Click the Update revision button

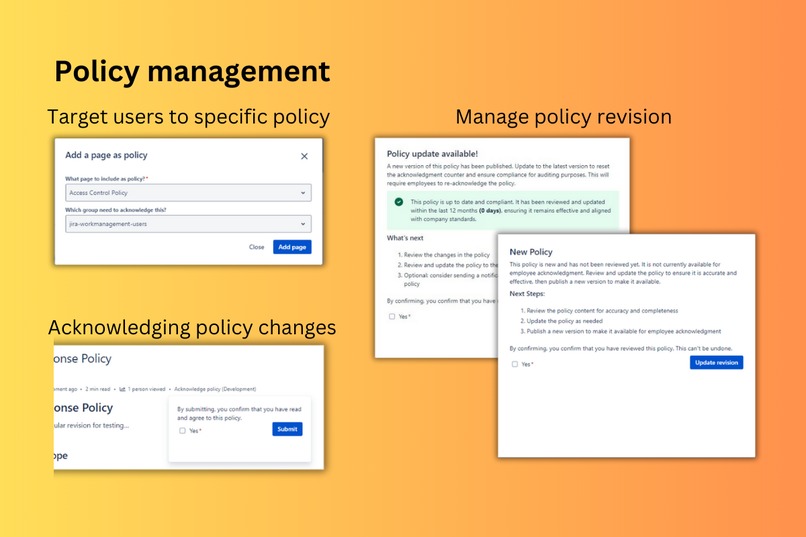coord(716,363)
